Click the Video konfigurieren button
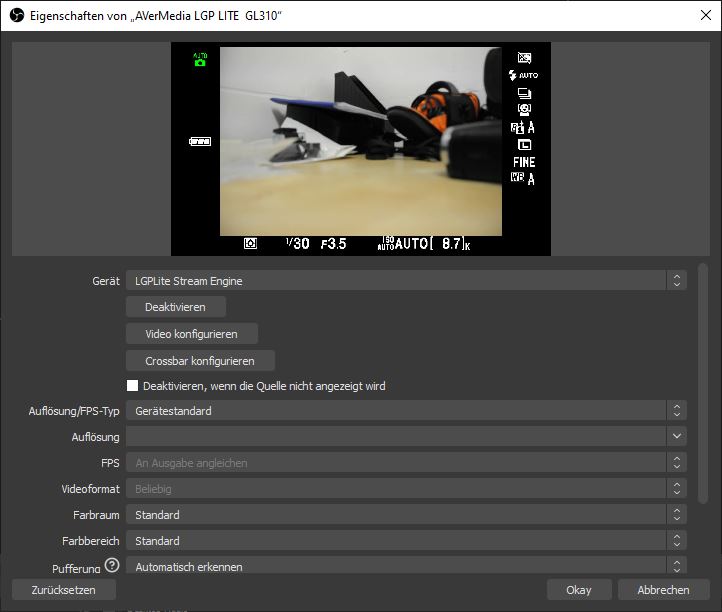722x612 pixels. [192, 334]
